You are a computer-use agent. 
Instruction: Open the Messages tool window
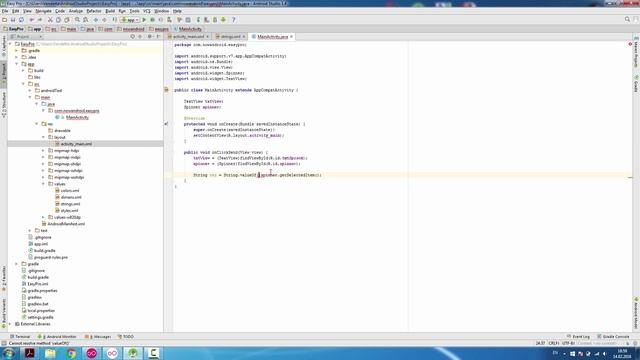point(98,337)
